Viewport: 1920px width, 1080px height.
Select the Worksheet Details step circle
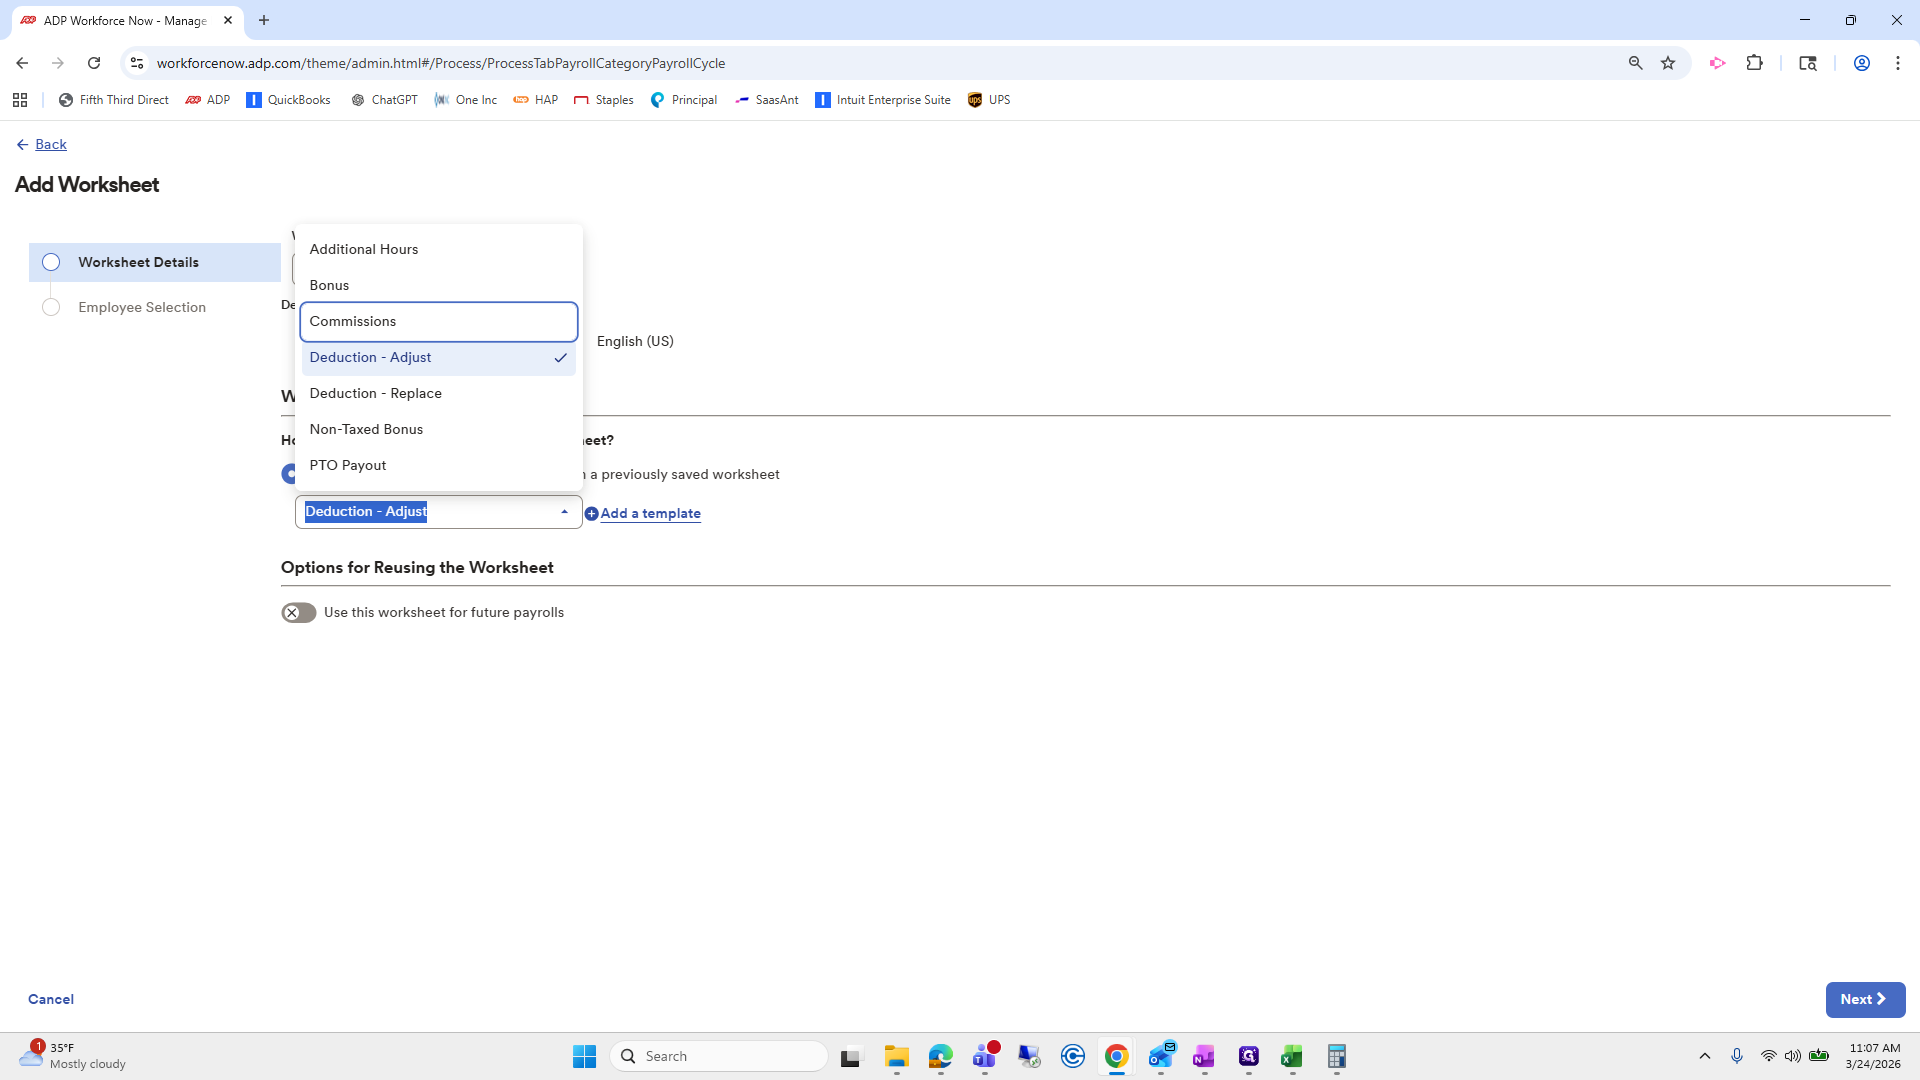click(x=51, y=262)
